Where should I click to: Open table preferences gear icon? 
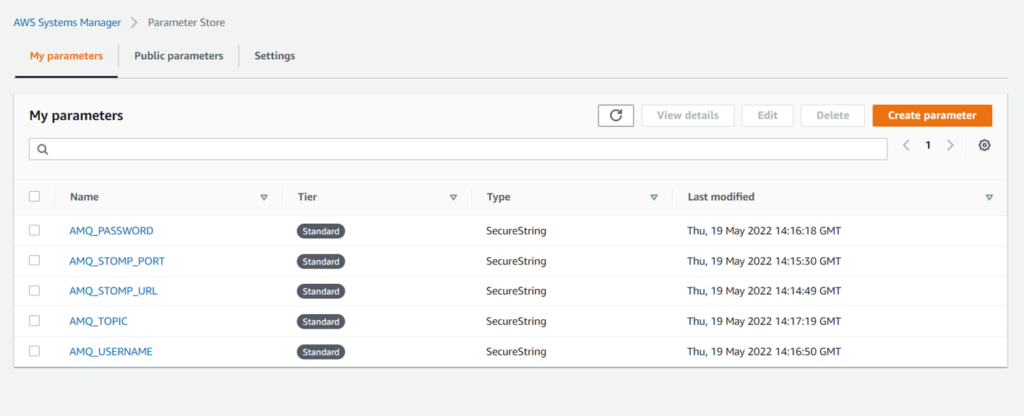coord(984,146)
